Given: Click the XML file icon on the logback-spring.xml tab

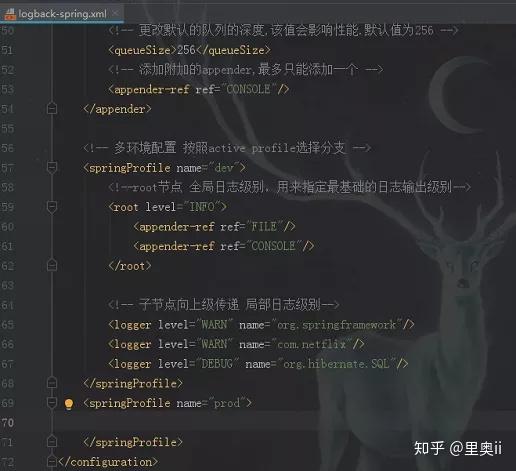Looking at the screenshot, I should tap(10, 14).
